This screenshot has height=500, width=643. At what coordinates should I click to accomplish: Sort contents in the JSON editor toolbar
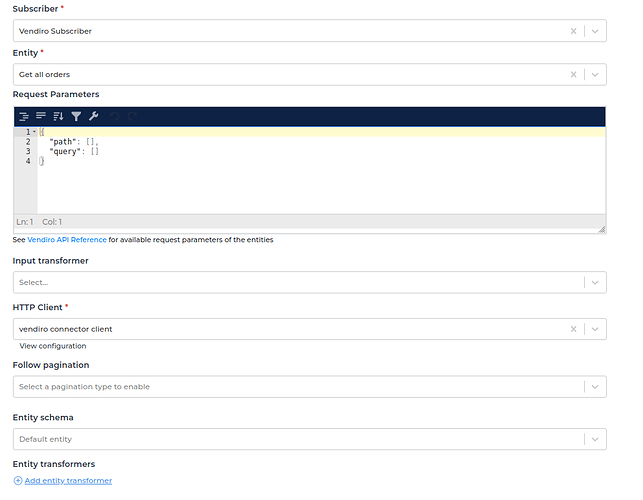(x=58, y=116)
